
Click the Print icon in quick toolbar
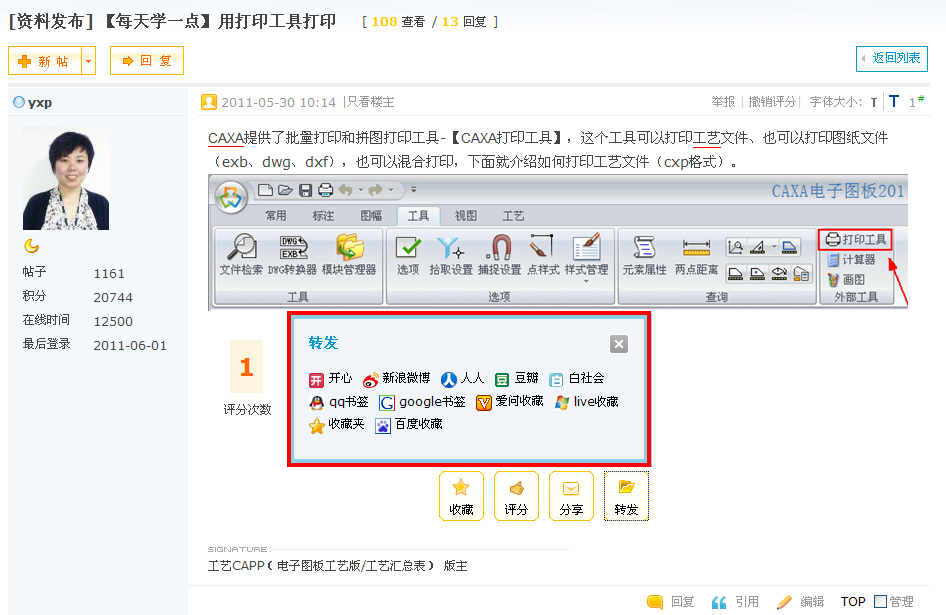(326, 190)
